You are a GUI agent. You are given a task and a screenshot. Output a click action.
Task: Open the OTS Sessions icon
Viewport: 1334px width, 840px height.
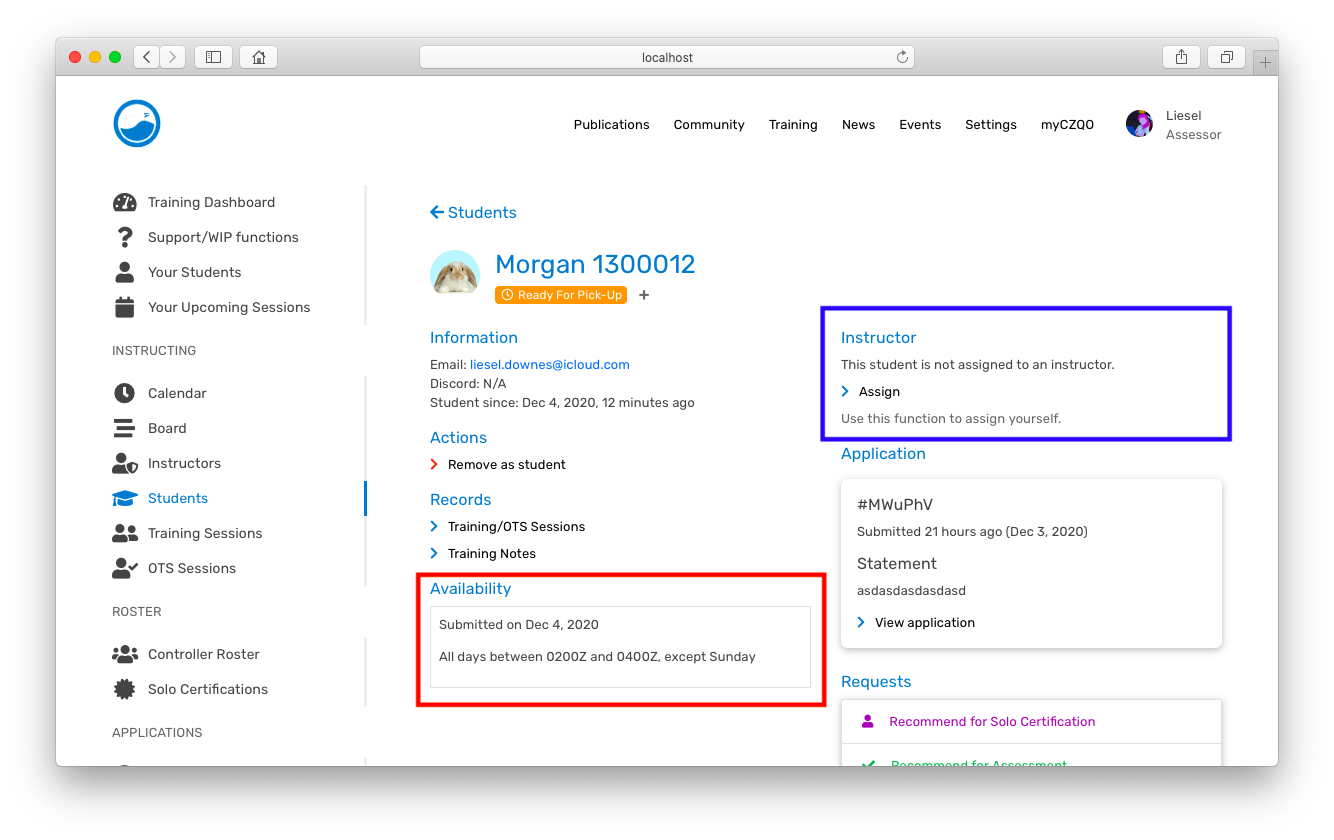point(125,568)
